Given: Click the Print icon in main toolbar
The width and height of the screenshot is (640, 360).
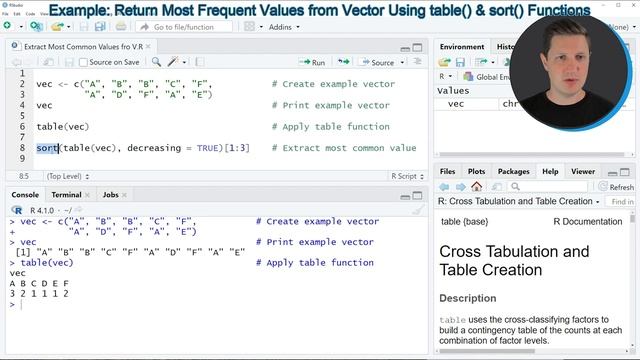Looking at the screenshot, I should tap(121, 27).
